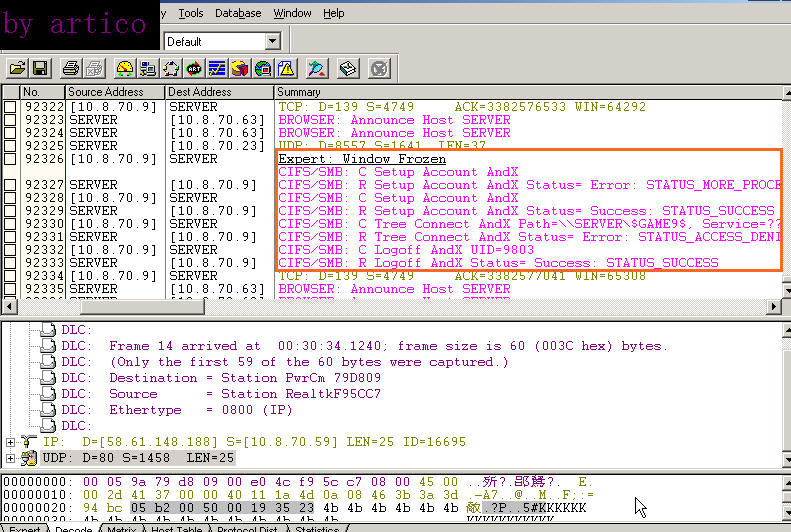Screen dimensions: 791x532
Task: Click the packet list vertical scrollbar down arrow
Action: coord(784,290)
